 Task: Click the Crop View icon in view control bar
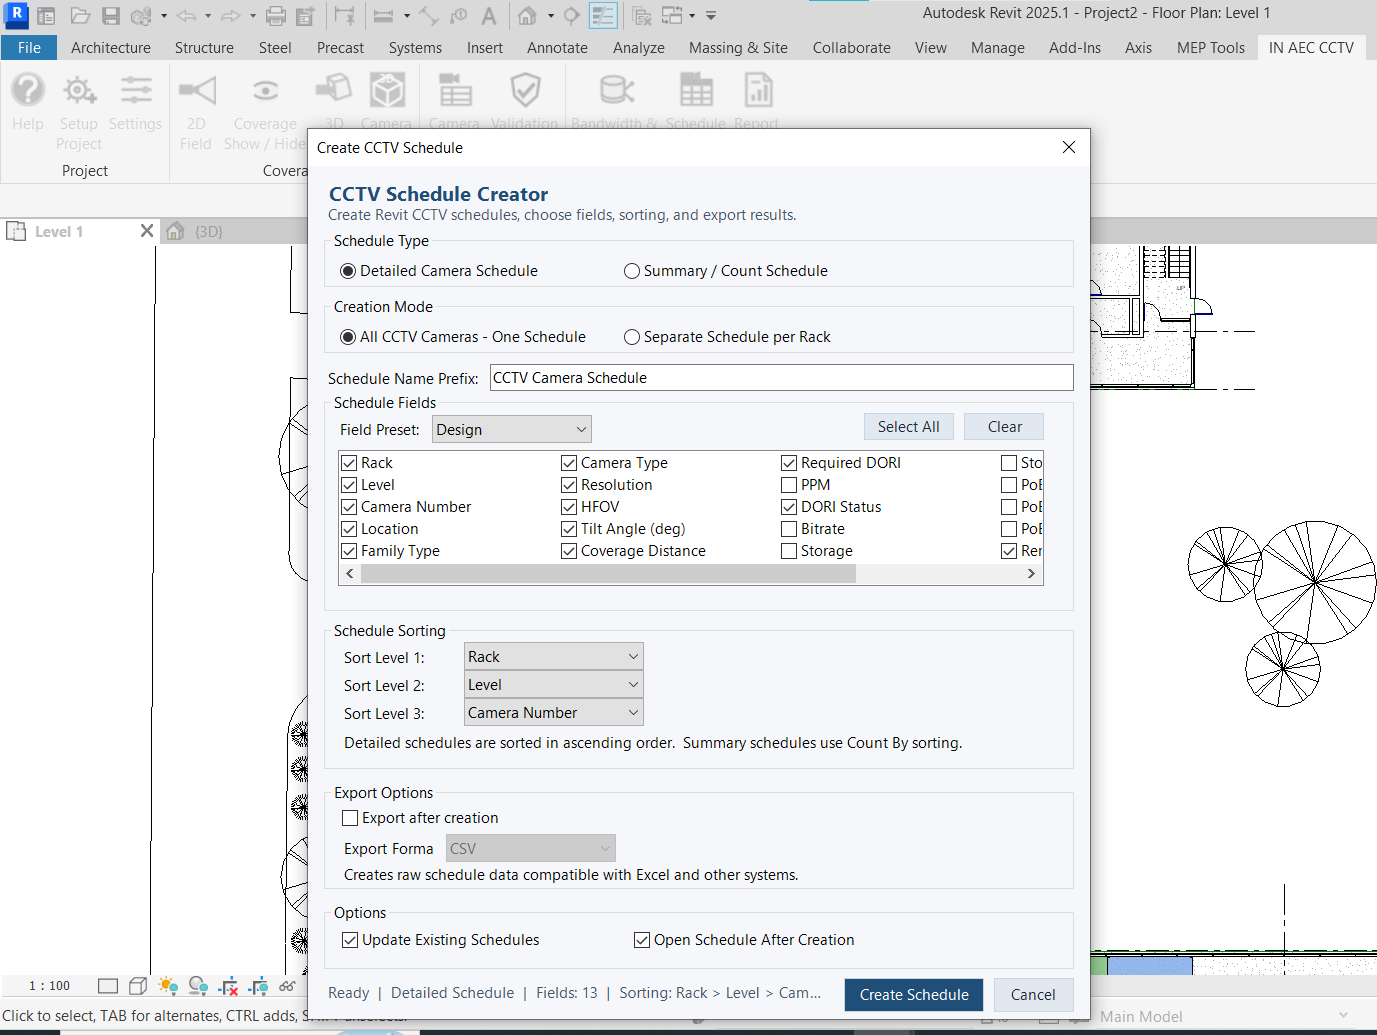click(228, 986)
